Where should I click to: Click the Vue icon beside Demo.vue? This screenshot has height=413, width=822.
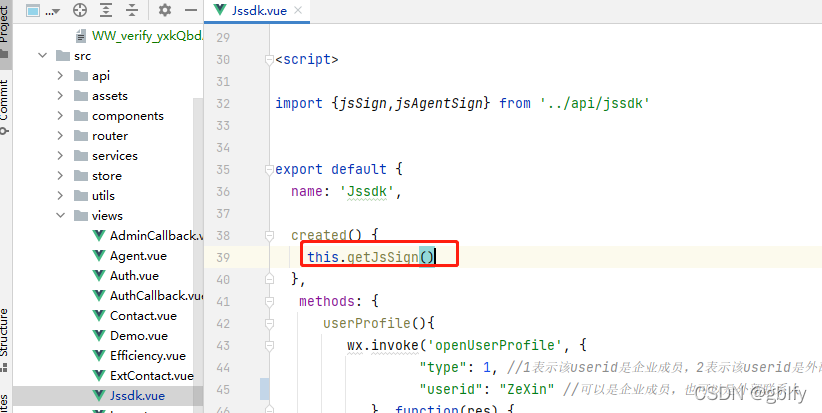[x=98, y=335]
